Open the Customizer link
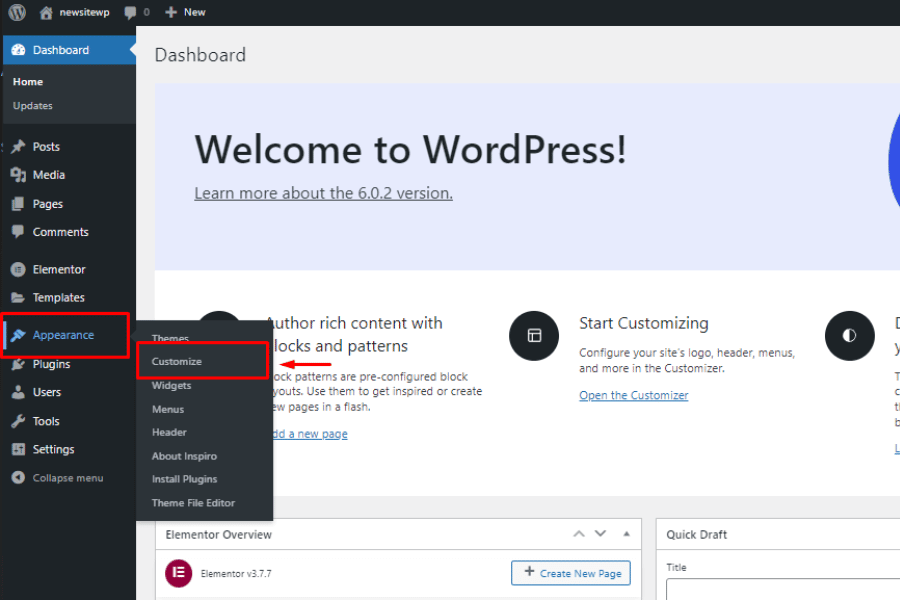Image resolution: width=900 pixels, height=600 pixels. 634,395
